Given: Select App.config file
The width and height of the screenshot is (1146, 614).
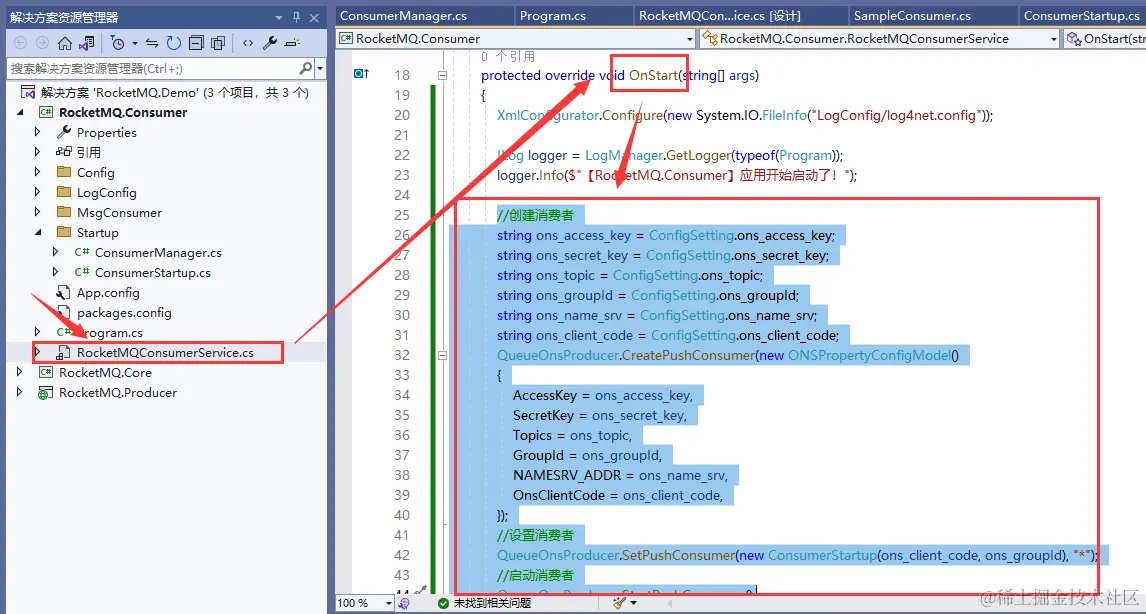Looking at the screenshot, I should (x=108, y=292).
